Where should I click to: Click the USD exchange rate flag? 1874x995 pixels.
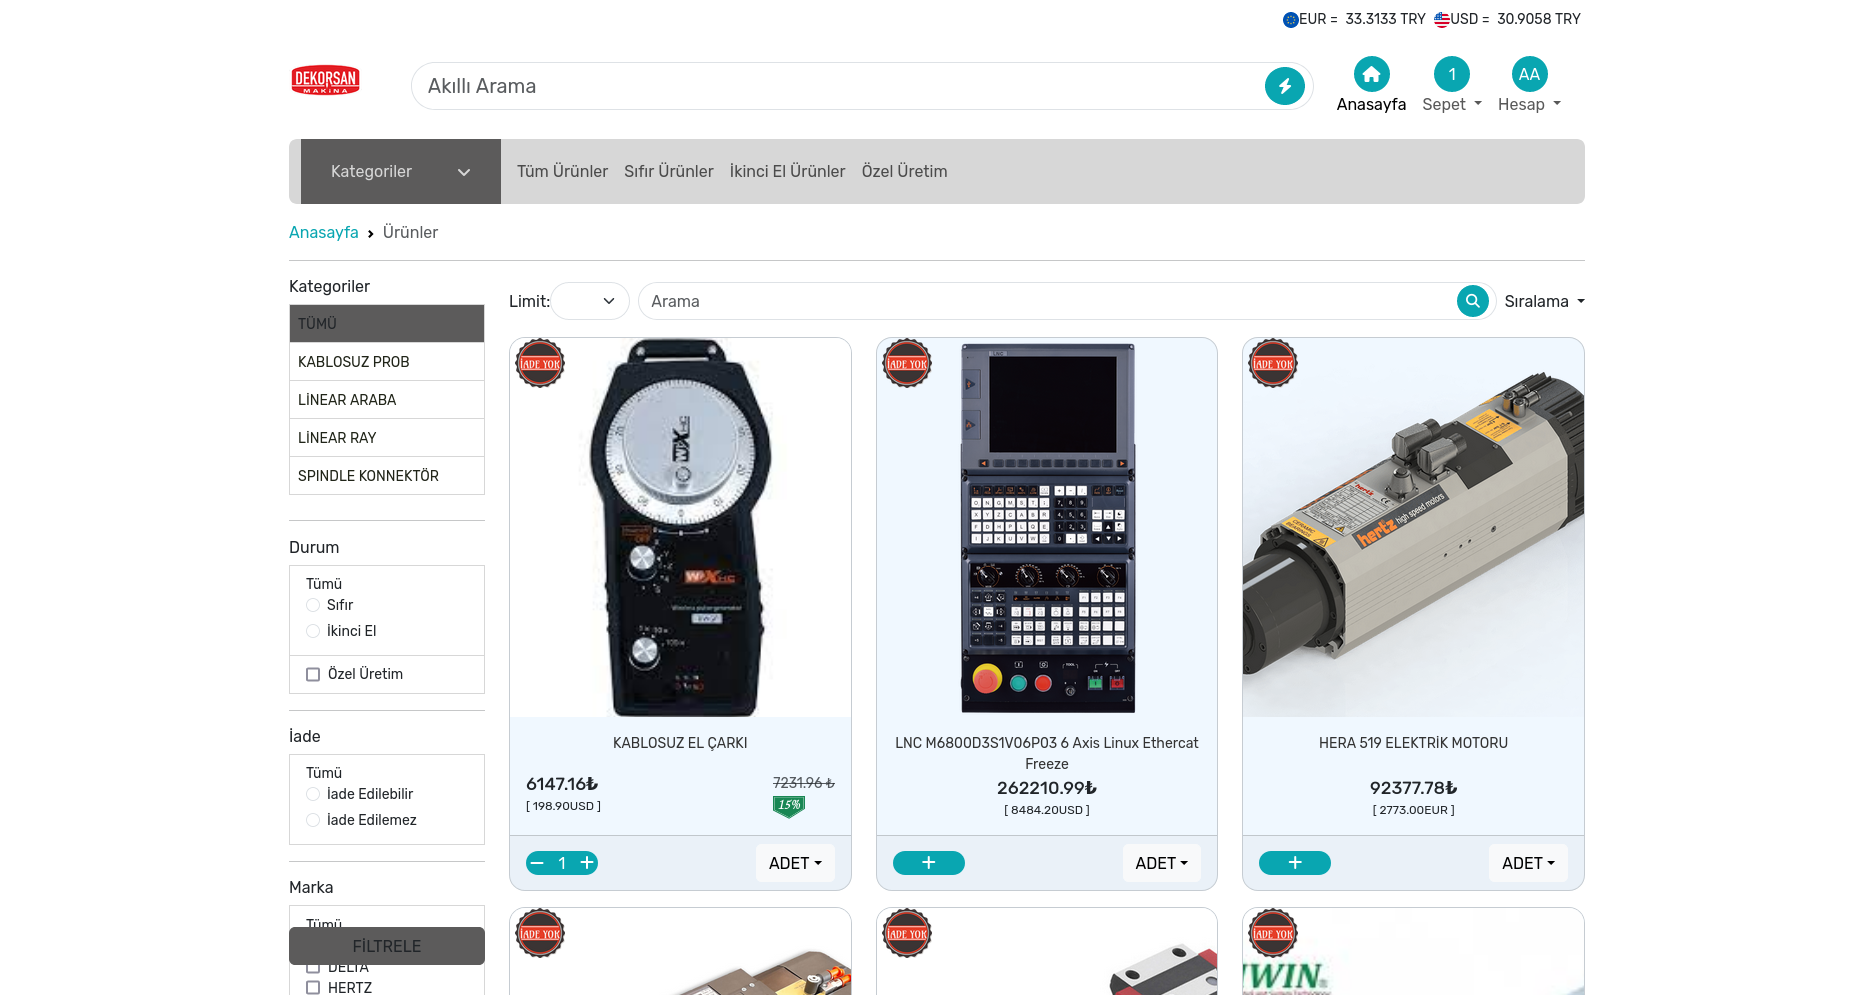click(1442, 19)
